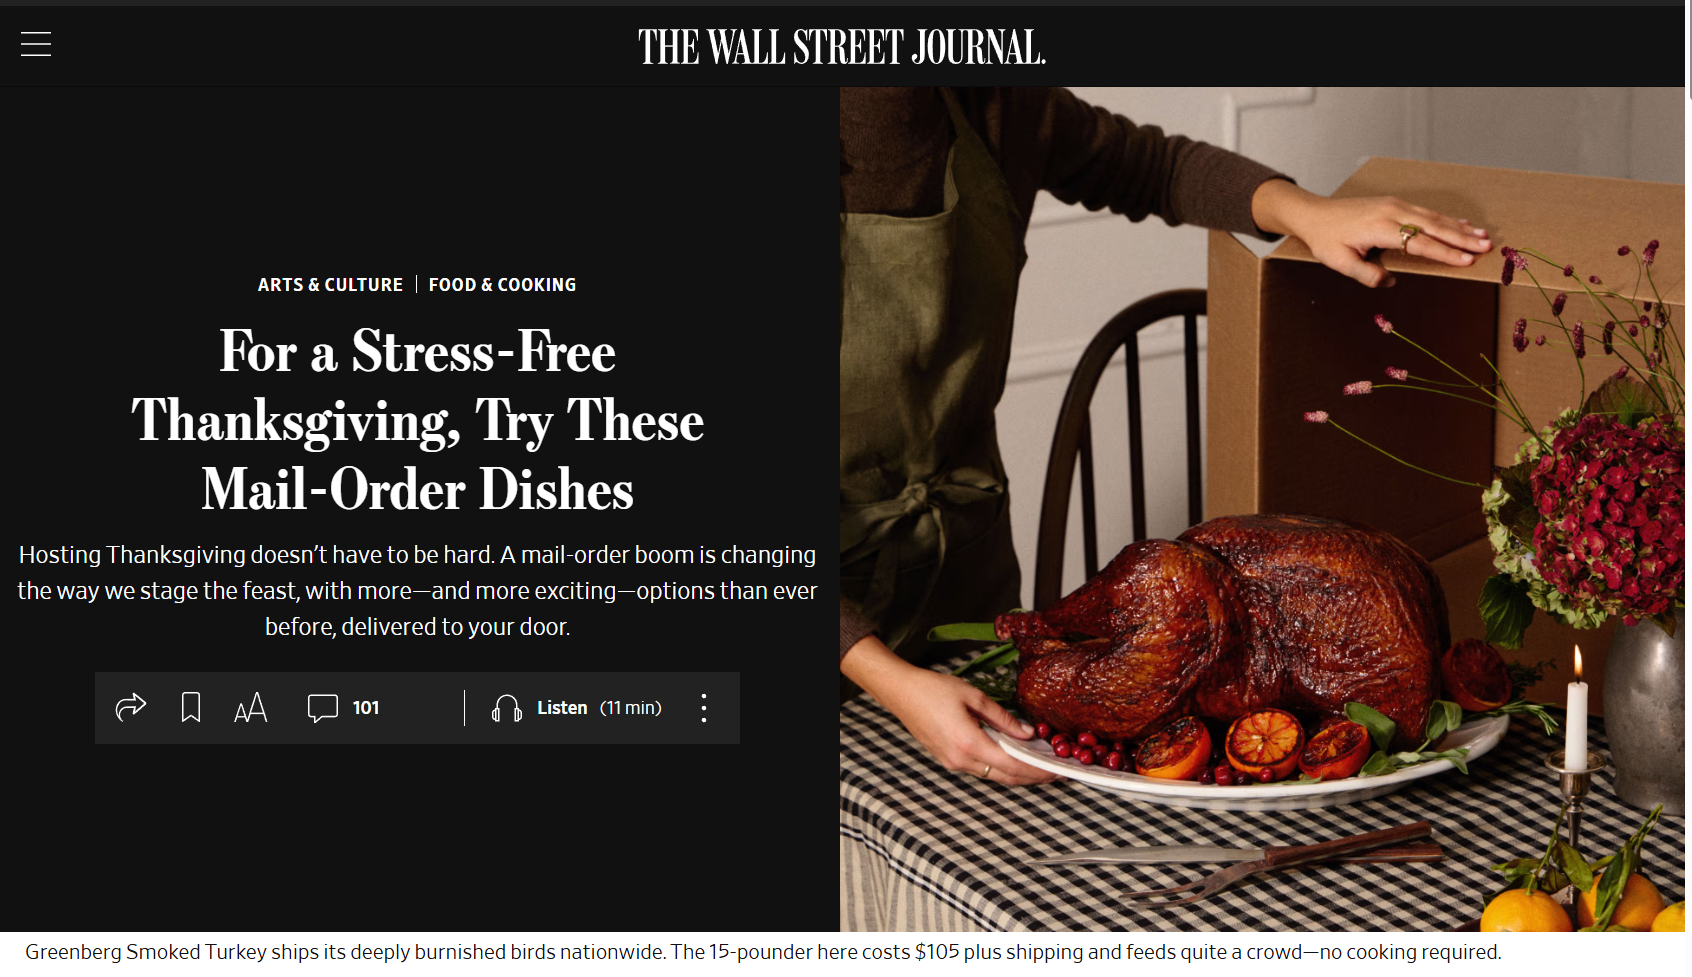Click the Stress-Free Thanksgiving headline

tap(418, 420)
